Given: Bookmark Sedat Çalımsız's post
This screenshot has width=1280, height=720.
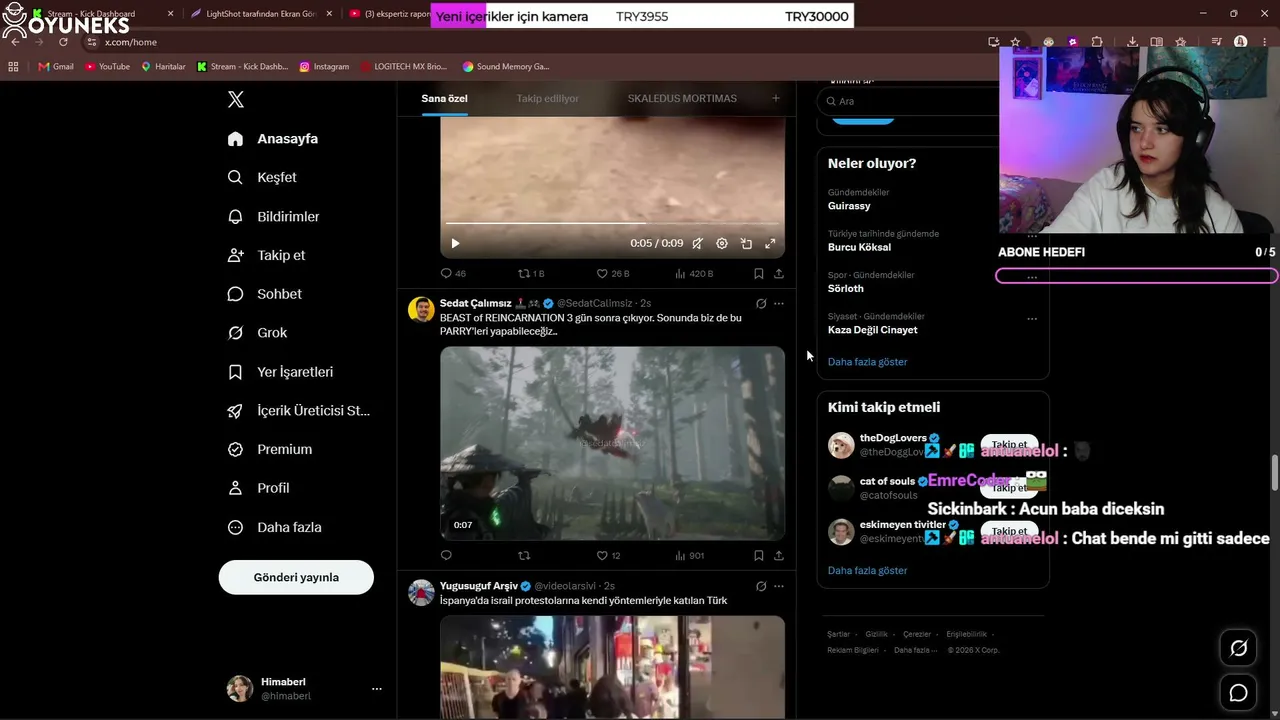Looking at the screenshot, I should point(759,555).
